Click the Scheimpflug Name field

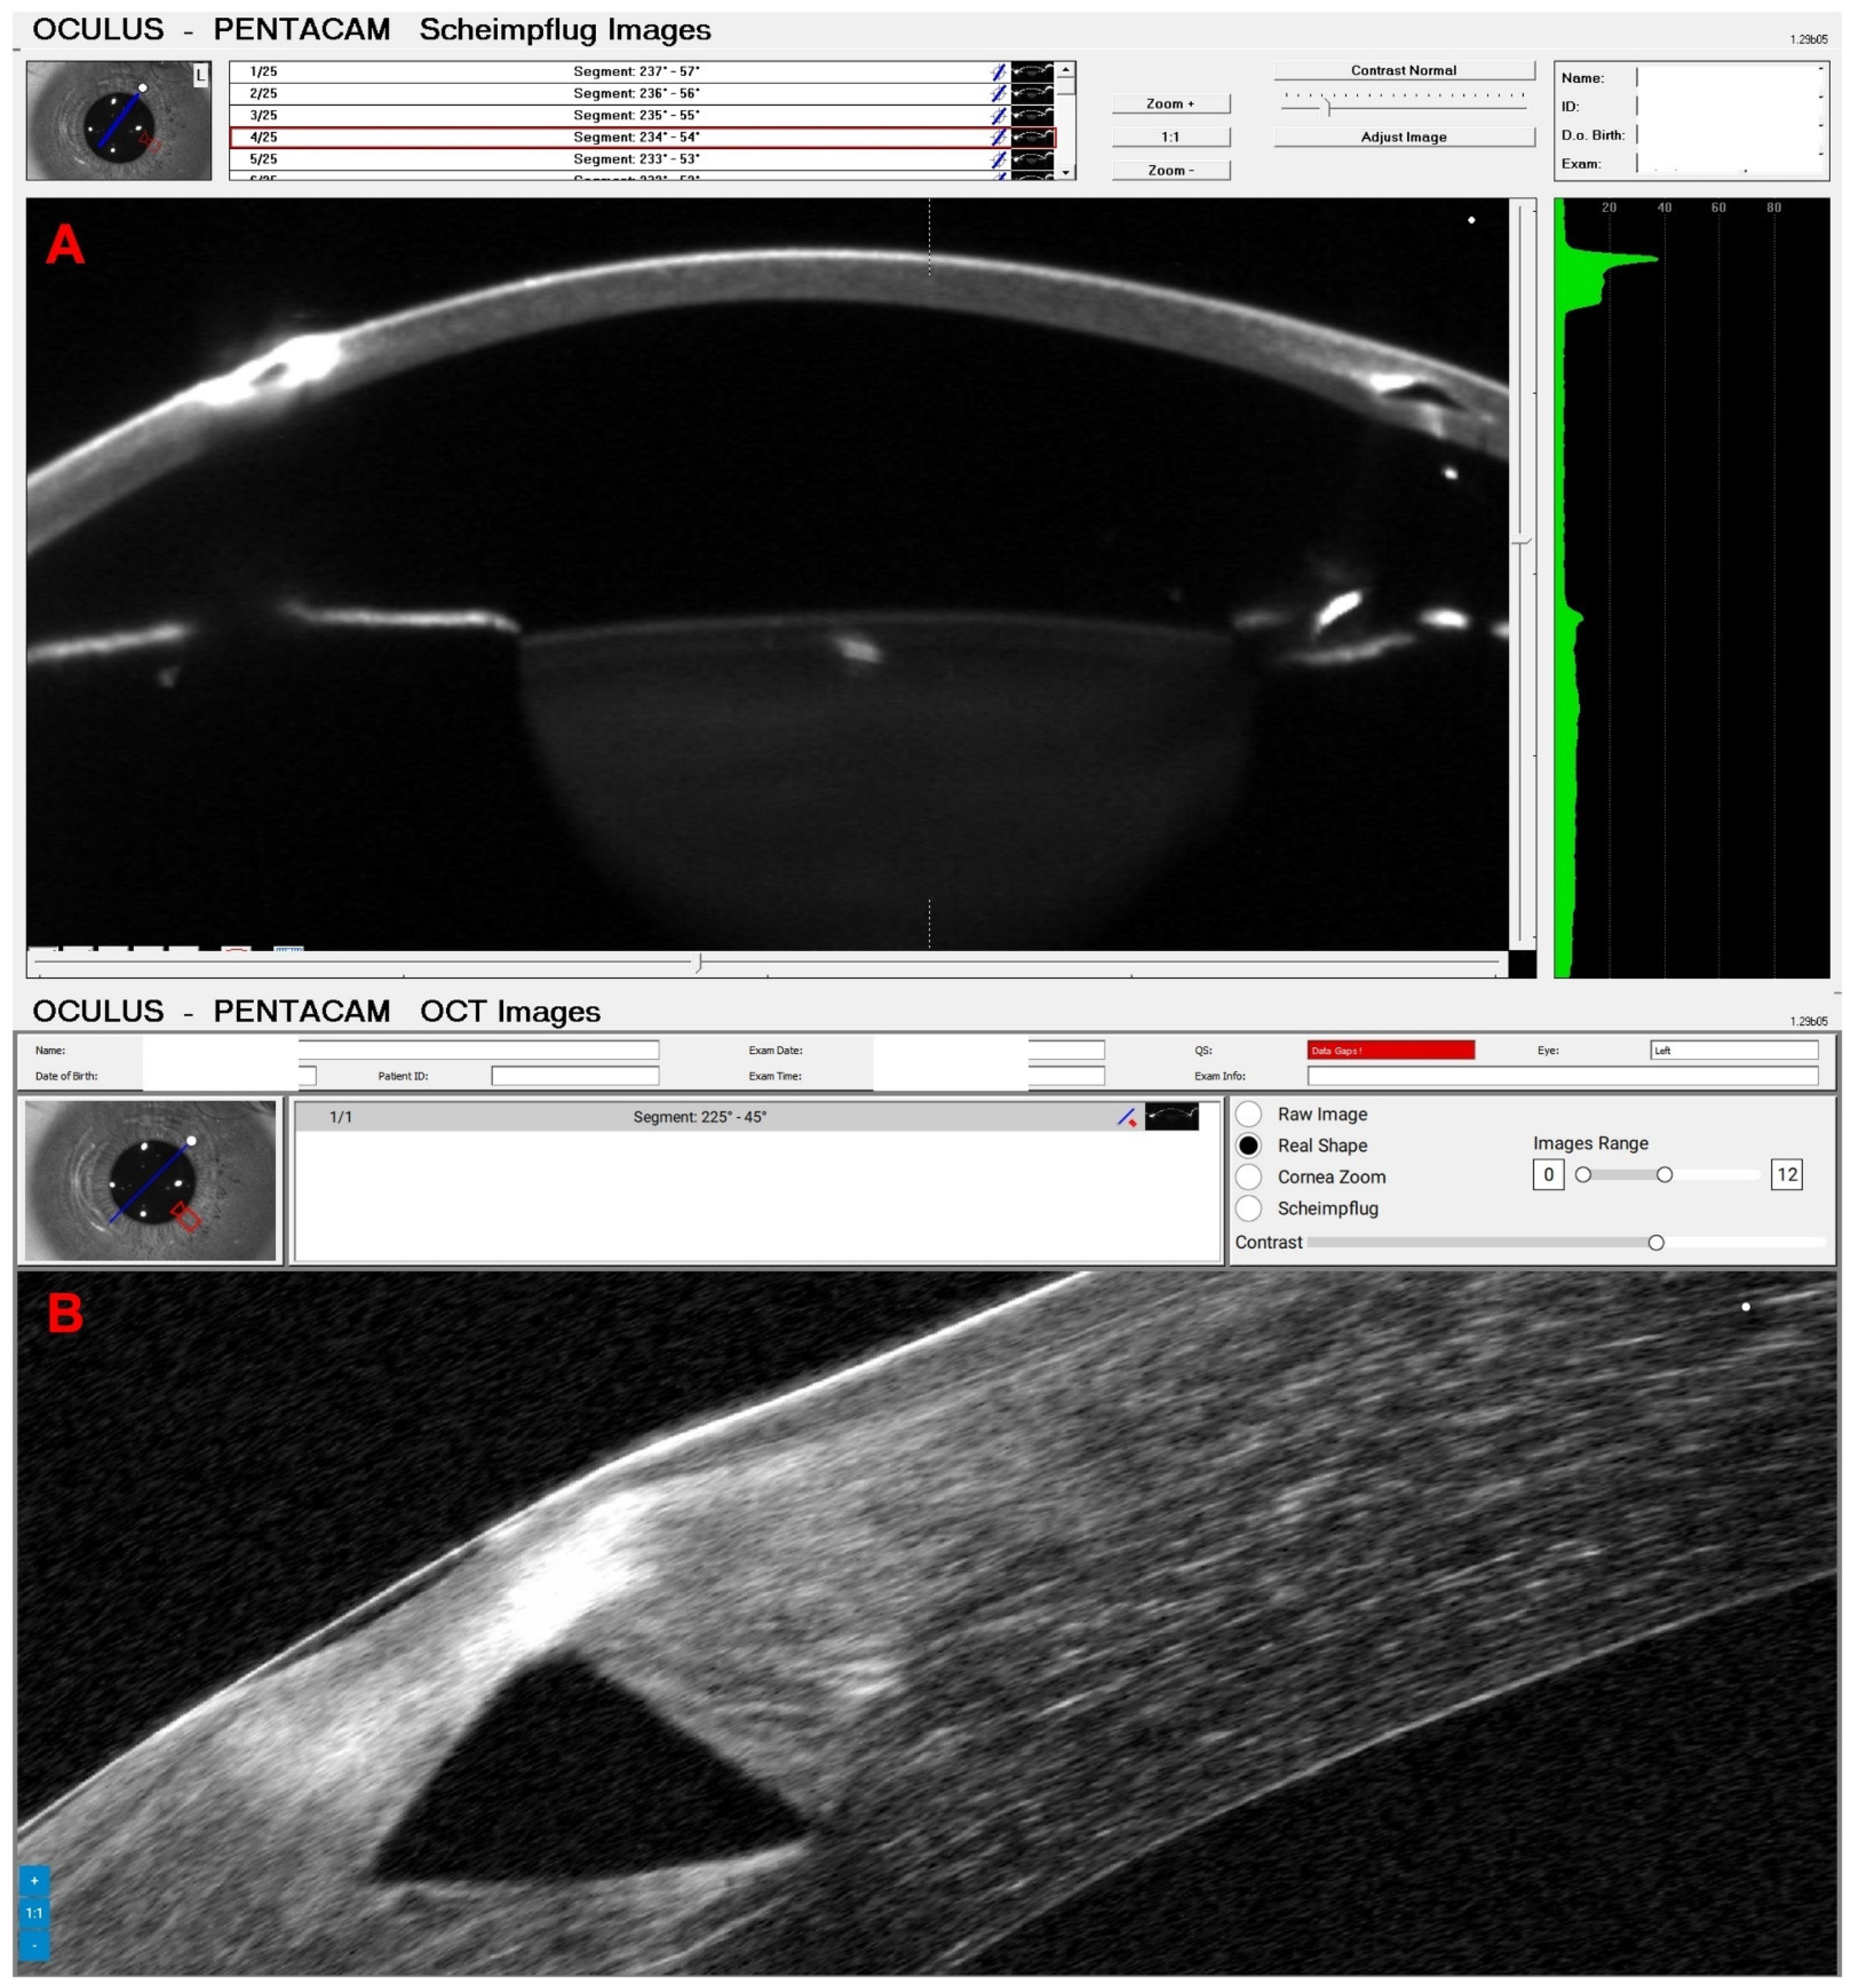[1730, 77]
